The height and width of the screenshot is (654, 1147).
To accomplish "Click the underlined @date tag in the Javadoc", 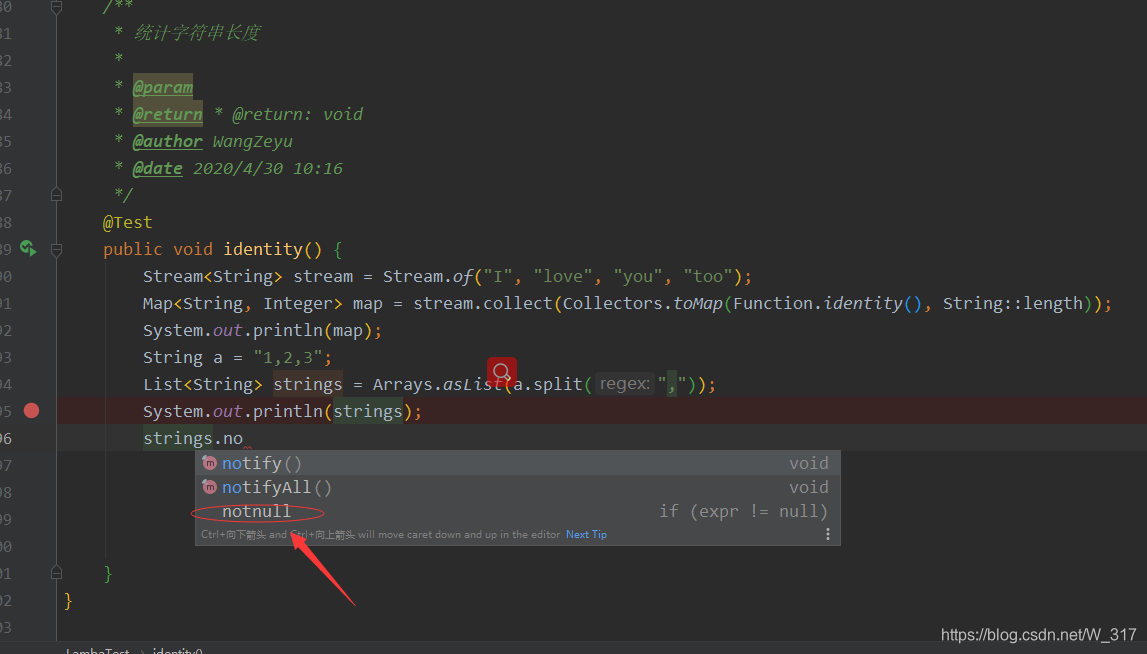I will [x=157, y=168].
